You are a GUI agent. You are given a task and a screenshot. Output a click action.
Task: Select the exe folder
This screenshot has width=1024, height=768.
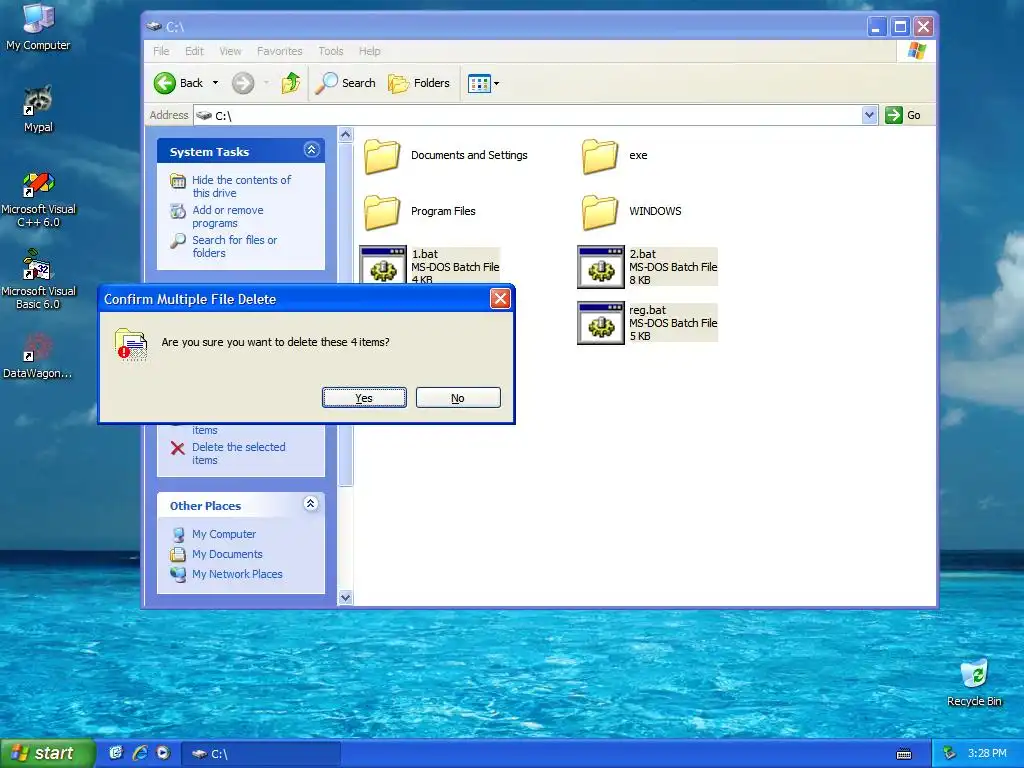[614, 155]
